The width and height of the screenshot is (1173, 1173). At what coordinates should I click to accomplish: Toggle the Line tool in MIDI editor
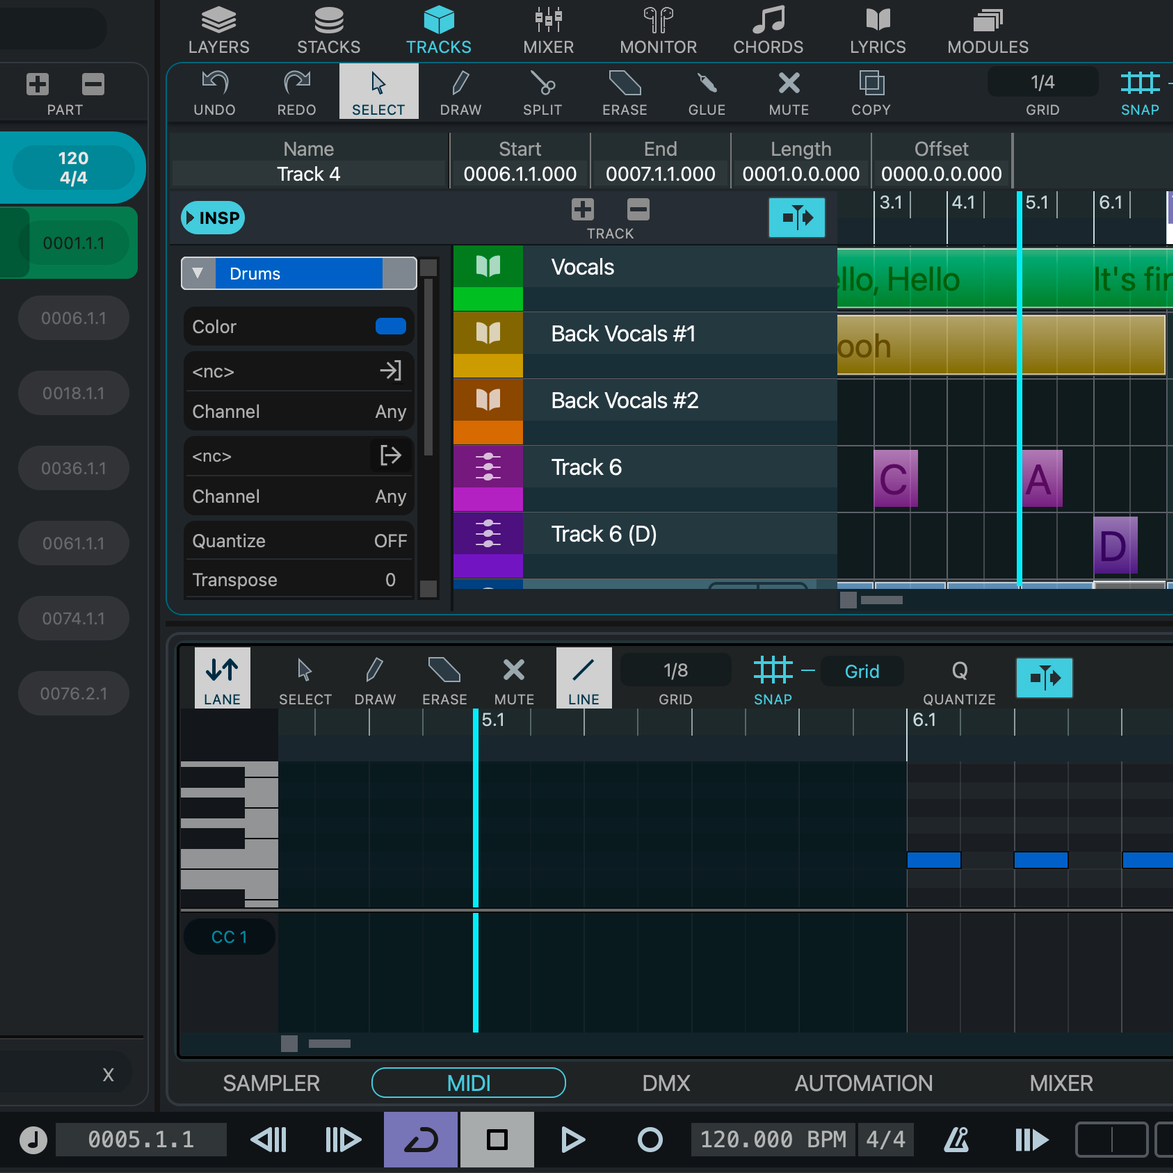coord(584,678)
